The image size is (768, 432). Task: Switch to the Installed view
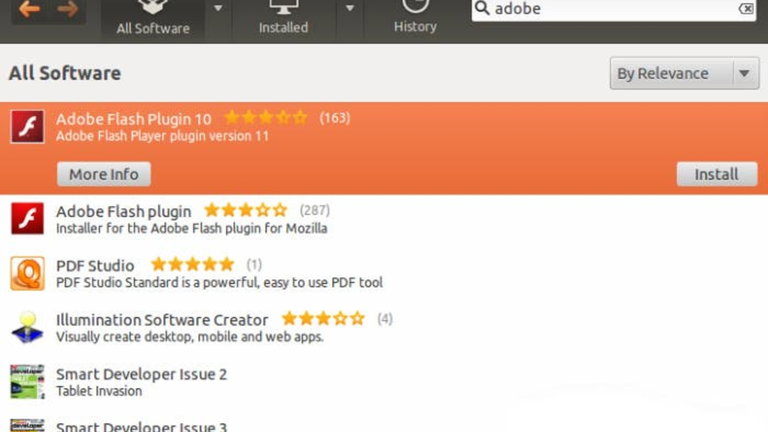point(284,18)
